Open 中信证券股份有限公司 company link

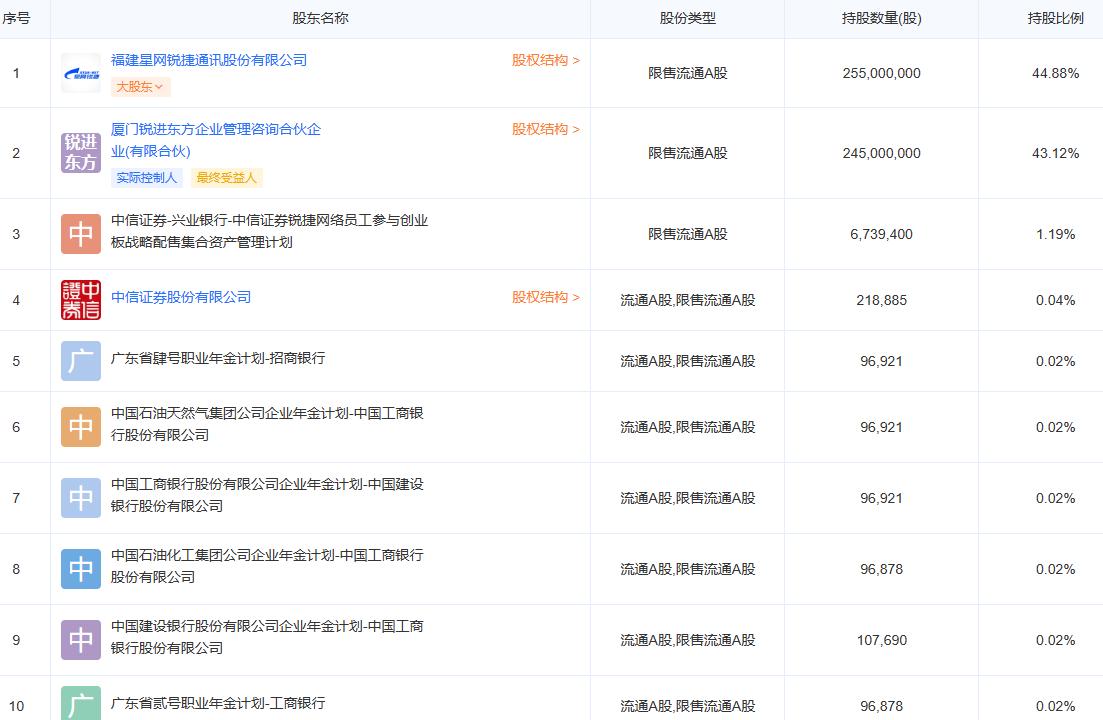pos(181,297)
